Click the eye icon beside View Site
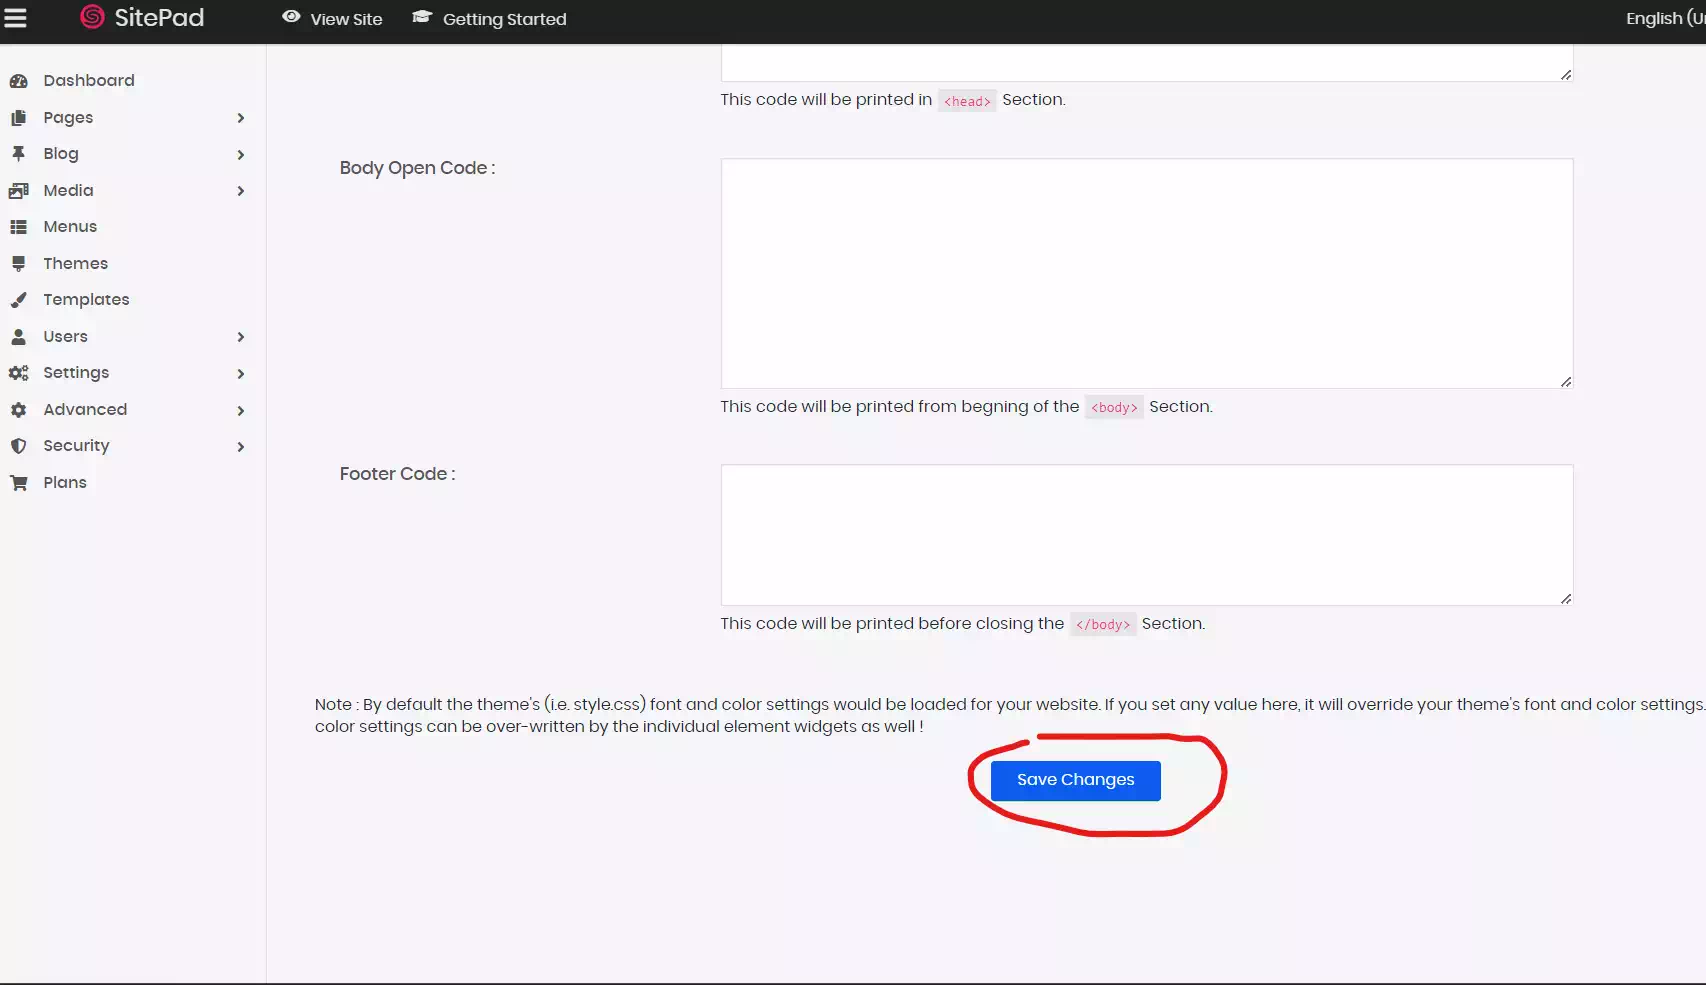Image resolution: width=1706 pixels, height=985 pixels. (291, 17)
